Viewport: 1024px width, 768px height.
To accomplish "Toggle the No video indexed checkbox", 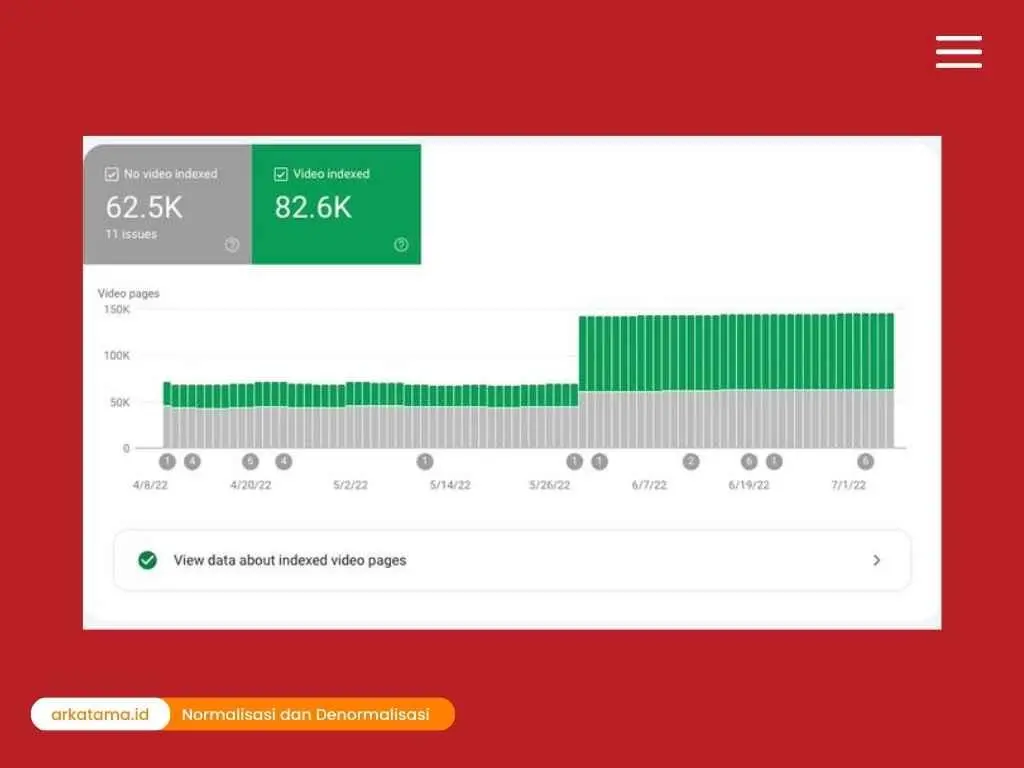I will point(112,174).
